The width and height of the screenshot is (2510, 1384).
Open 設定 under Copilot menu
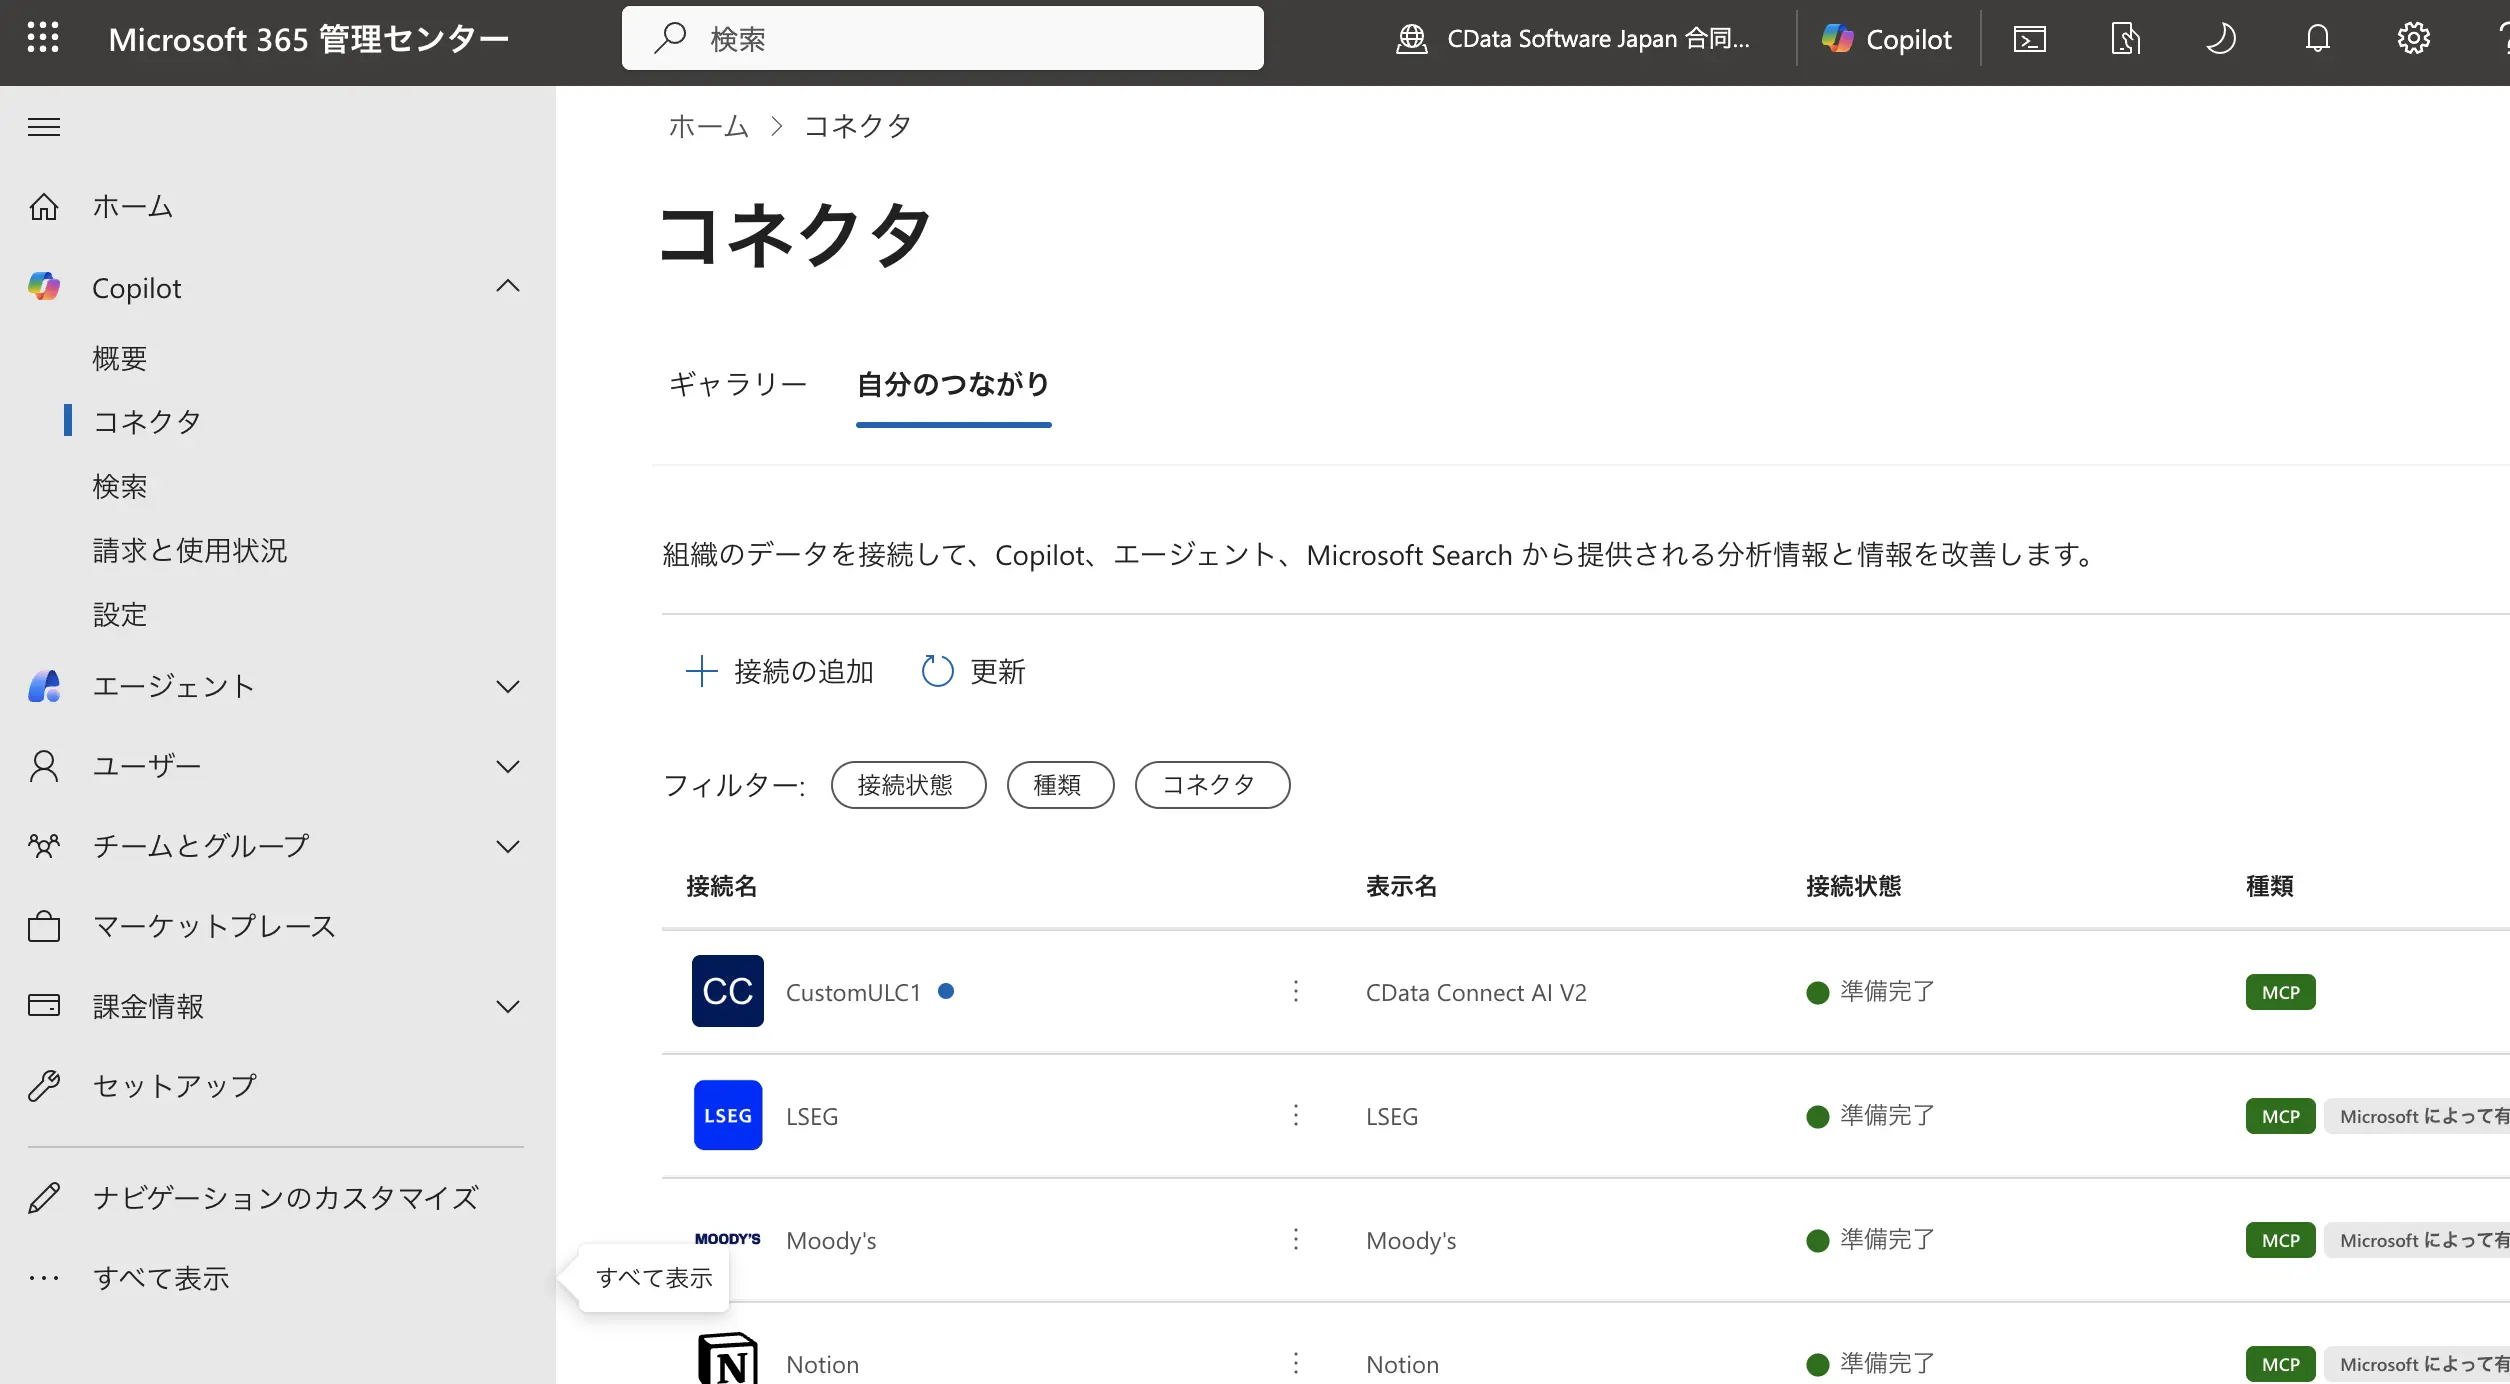[x=120, y=614]
